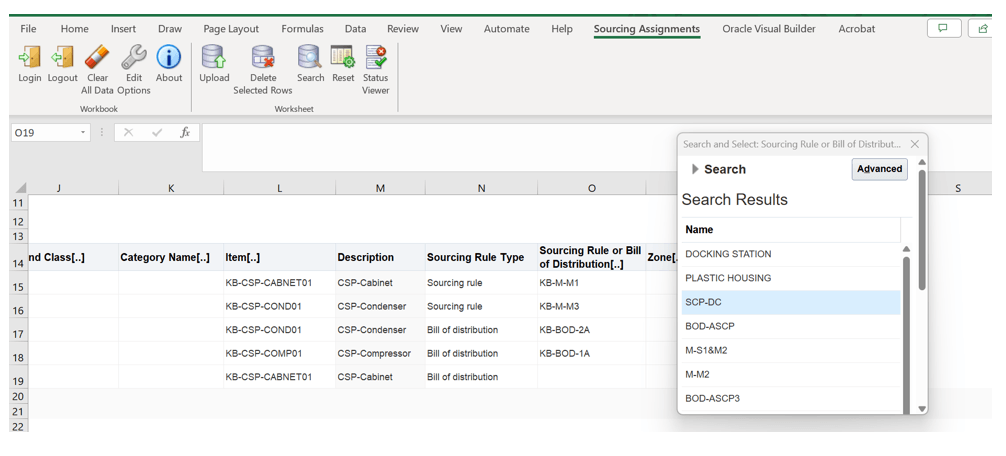Click the KB-M-M1 cell
The image size is (1006, 456).
coord(592,283)
